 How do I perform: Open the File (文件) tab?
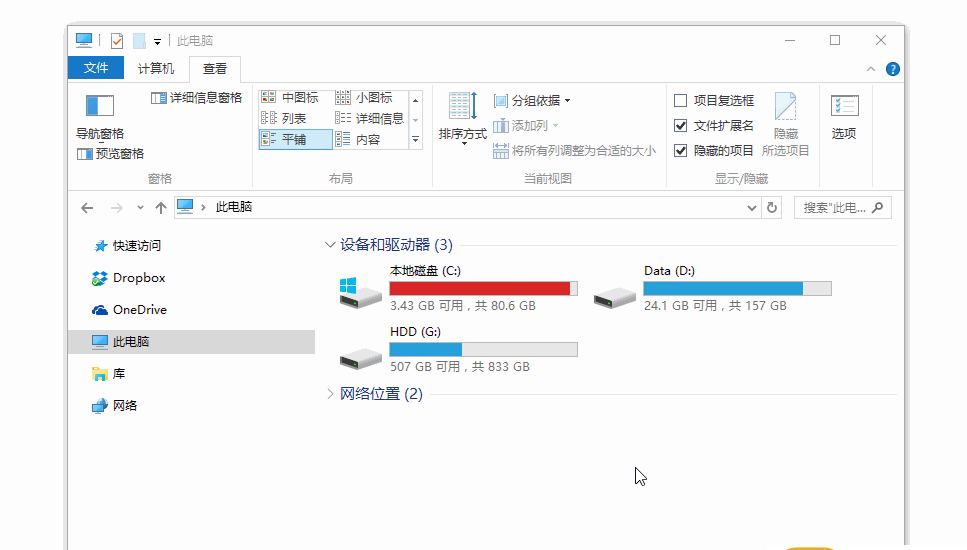[x=96, y=68]
